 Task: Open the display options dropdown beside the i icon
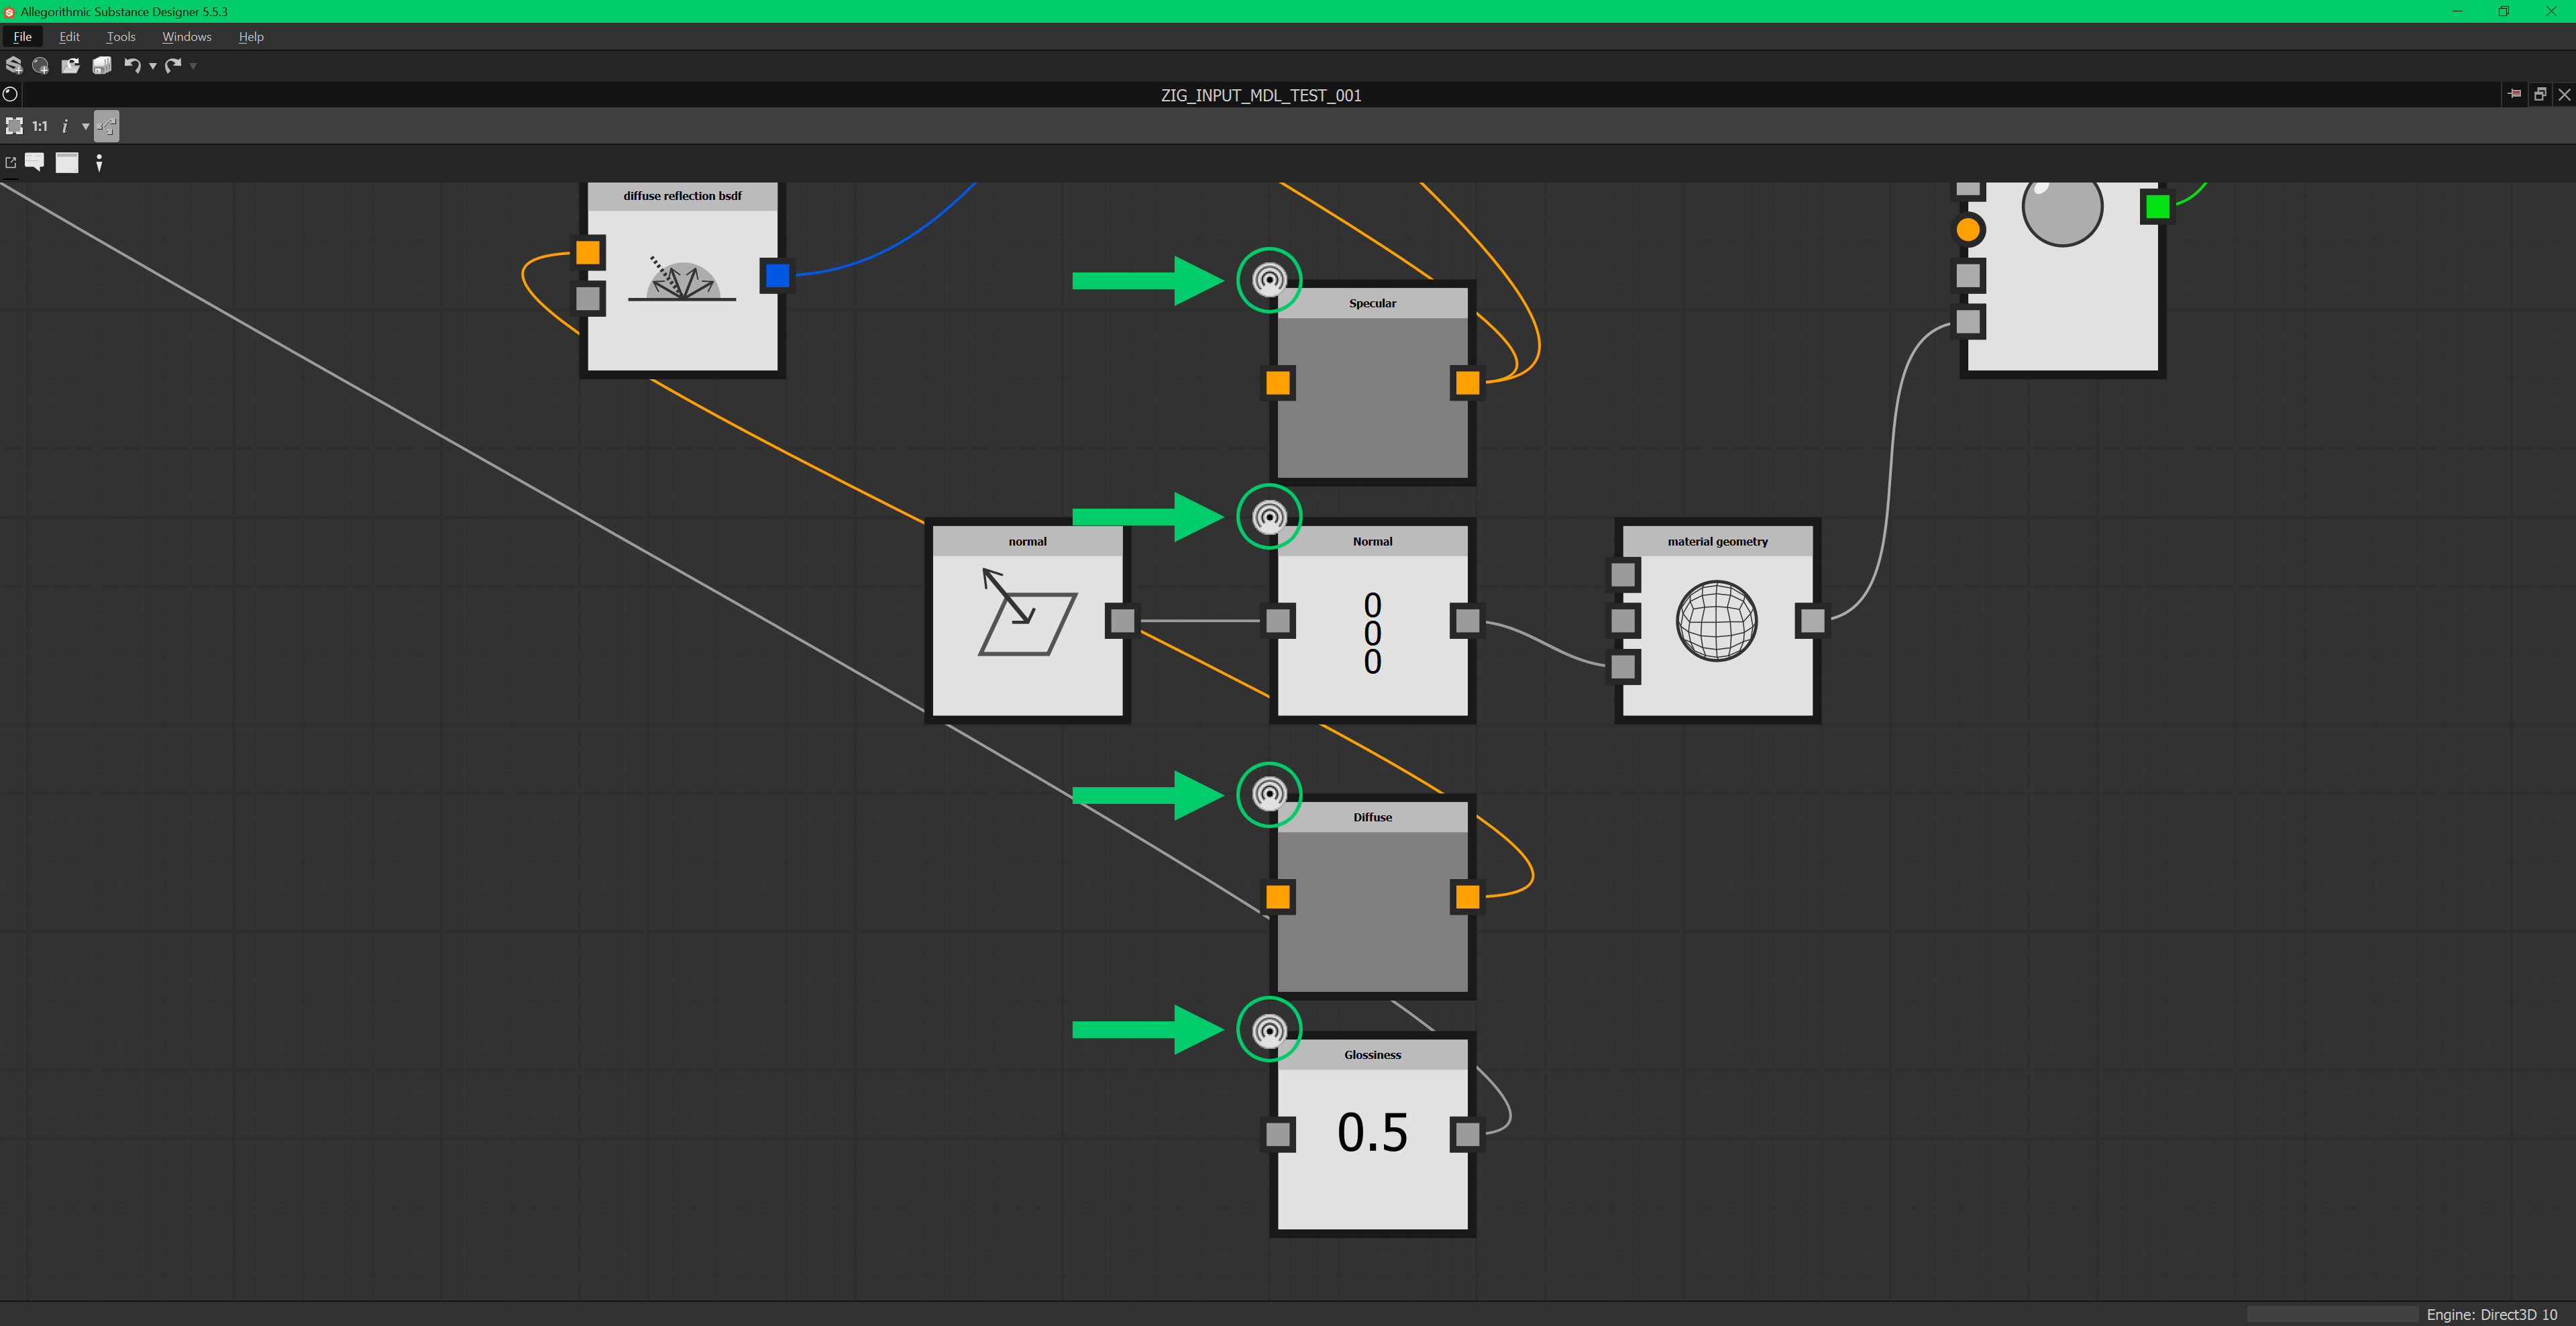[x=85, y=126]
